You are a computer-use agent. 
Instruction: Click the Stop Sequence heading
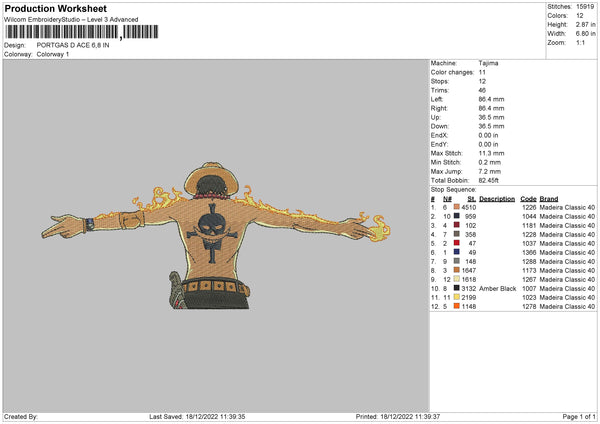click(x=453, y=190)
